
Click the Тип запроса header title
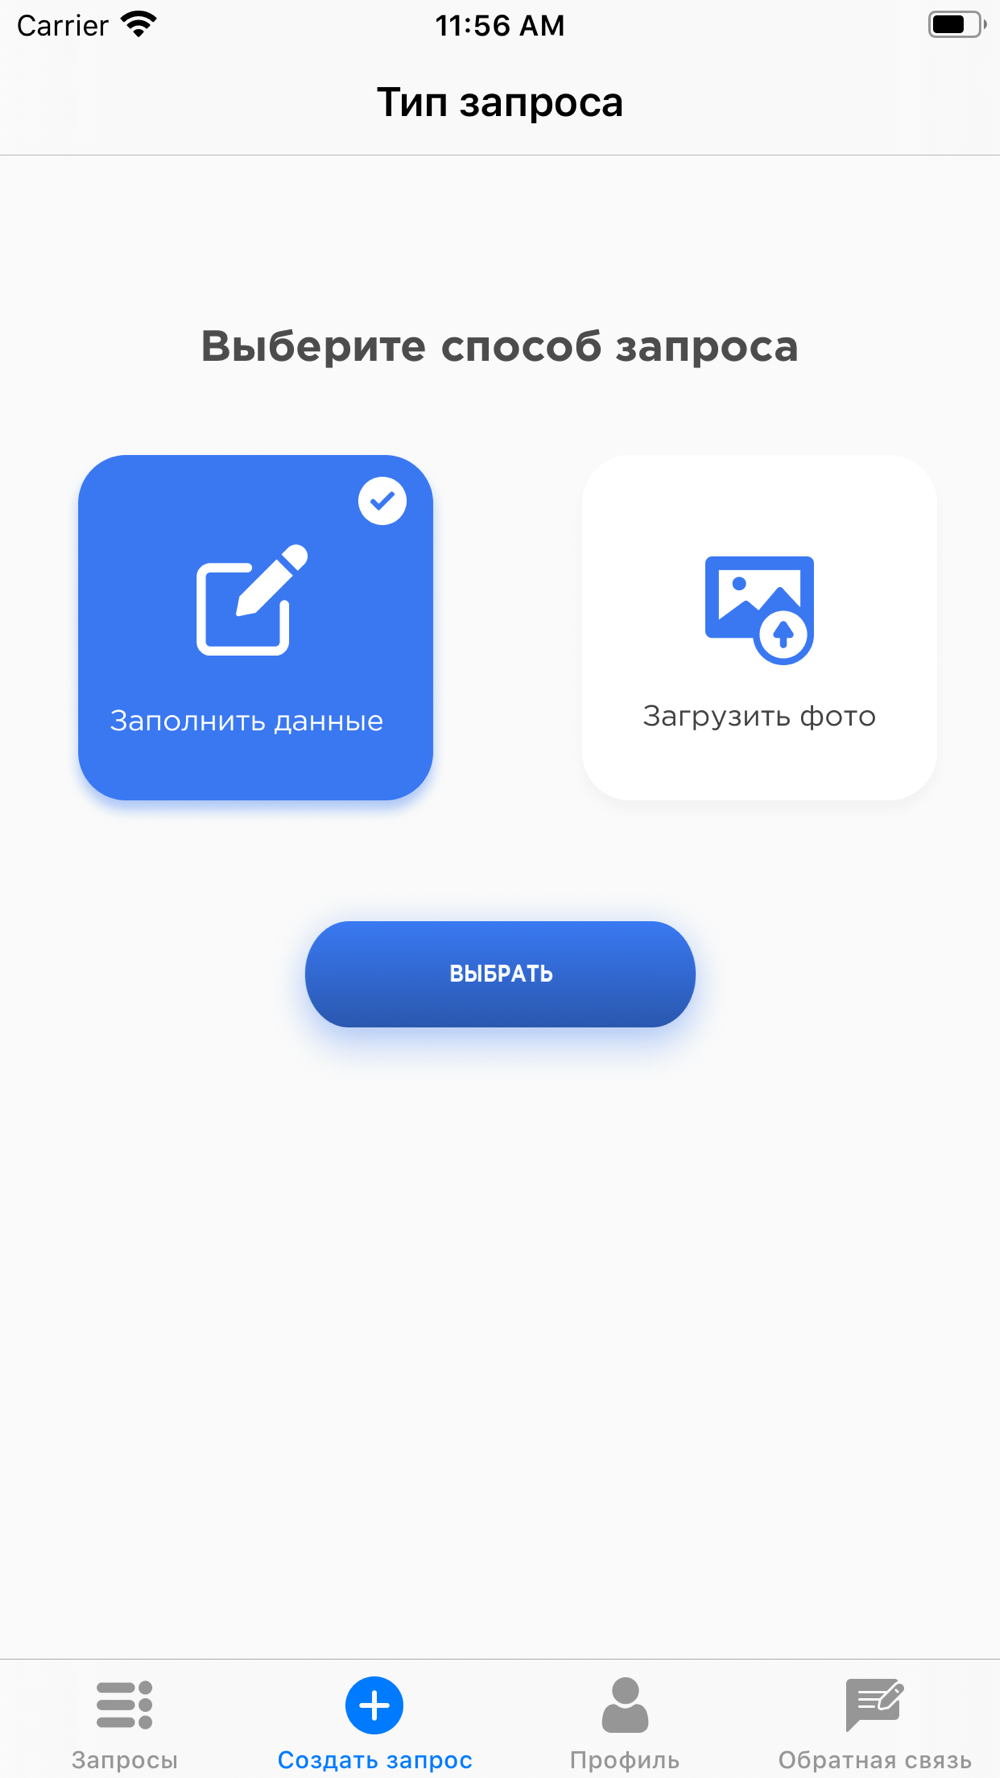pyautogui.click(x=500, y=103)
